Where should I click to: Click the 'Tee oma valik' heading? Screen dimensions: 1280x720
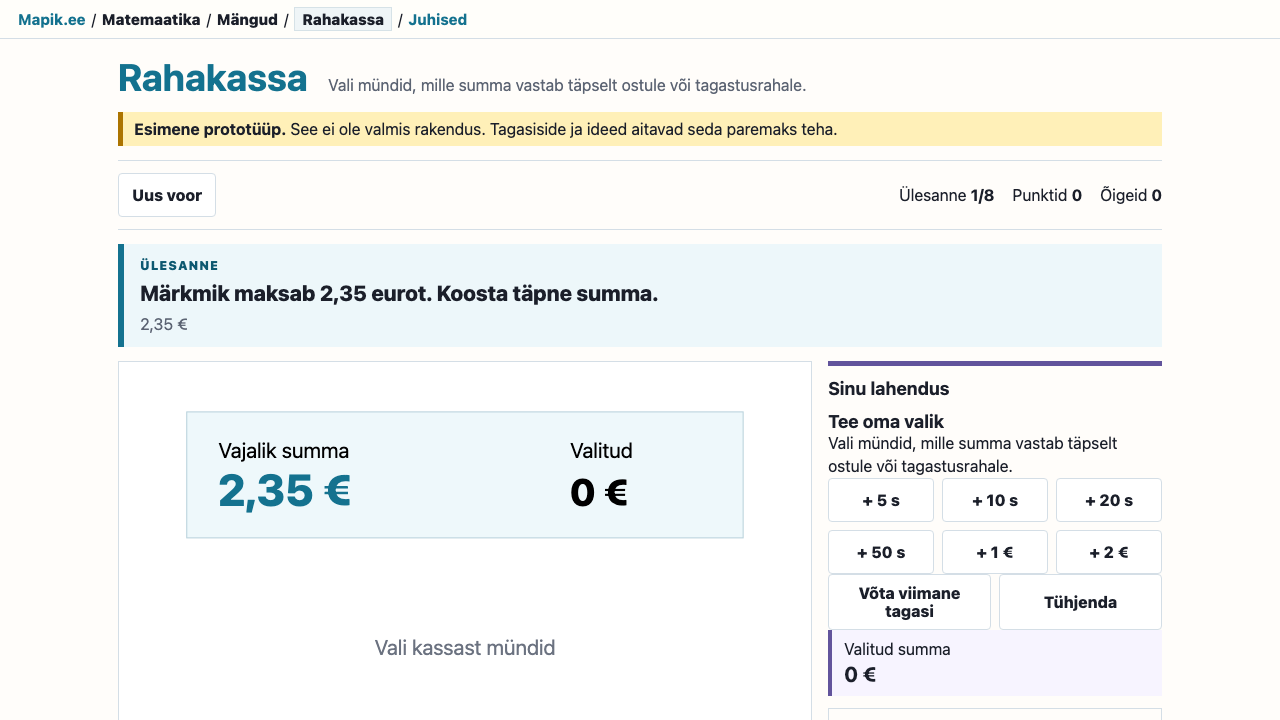(x=886, y=422)
